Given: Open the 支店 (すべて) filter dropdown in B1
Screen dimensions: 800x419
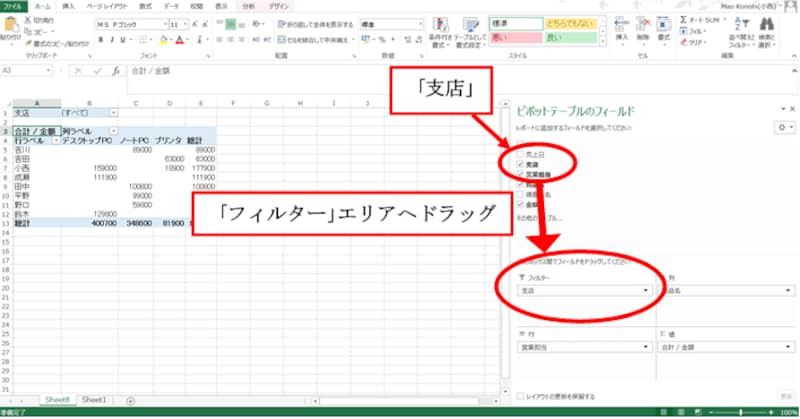Looking at the screenshot, I should pos(113,113).
